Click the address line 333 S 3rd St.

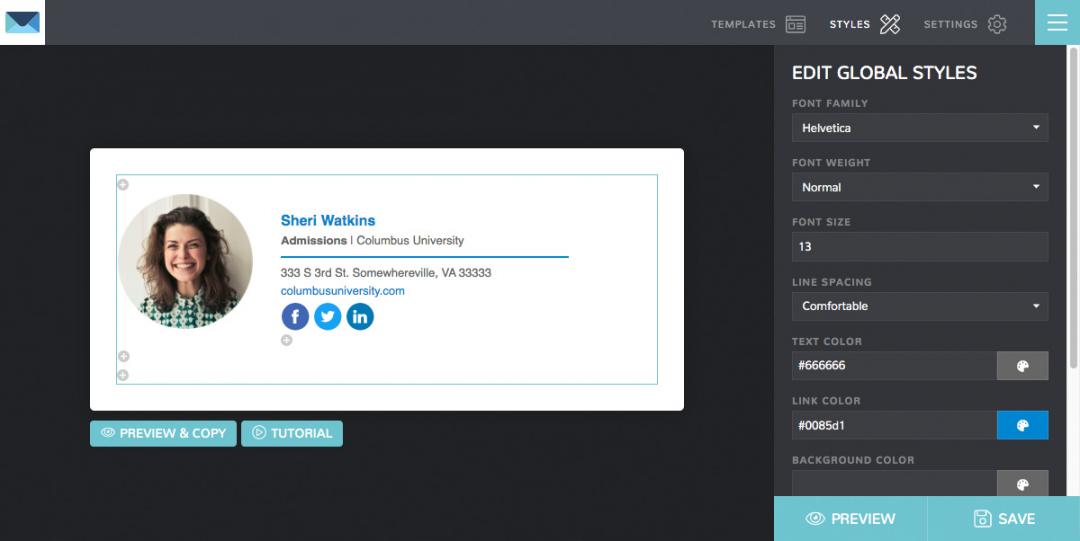pyautogui.click(x=386, y=273)
